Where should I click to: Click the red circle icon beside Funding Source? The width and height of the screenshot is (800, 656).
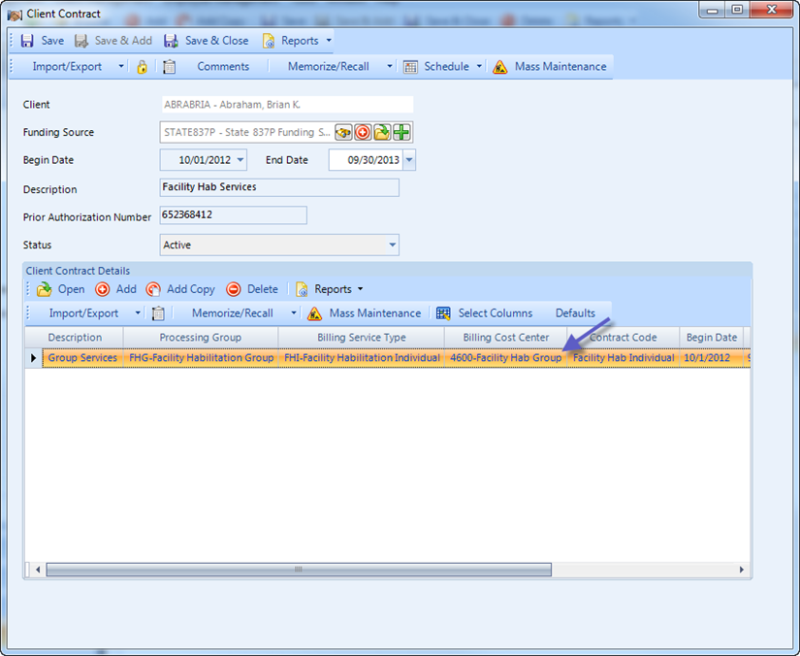(363, 132)
